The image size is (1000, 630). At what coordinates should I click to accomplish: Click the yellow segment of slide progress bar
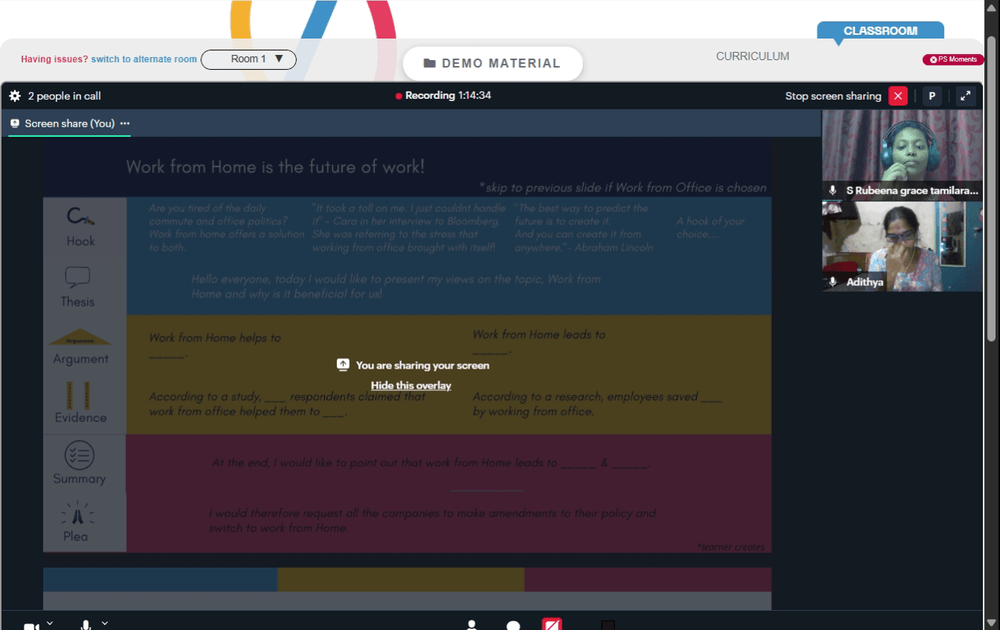[x=401, y=580]
